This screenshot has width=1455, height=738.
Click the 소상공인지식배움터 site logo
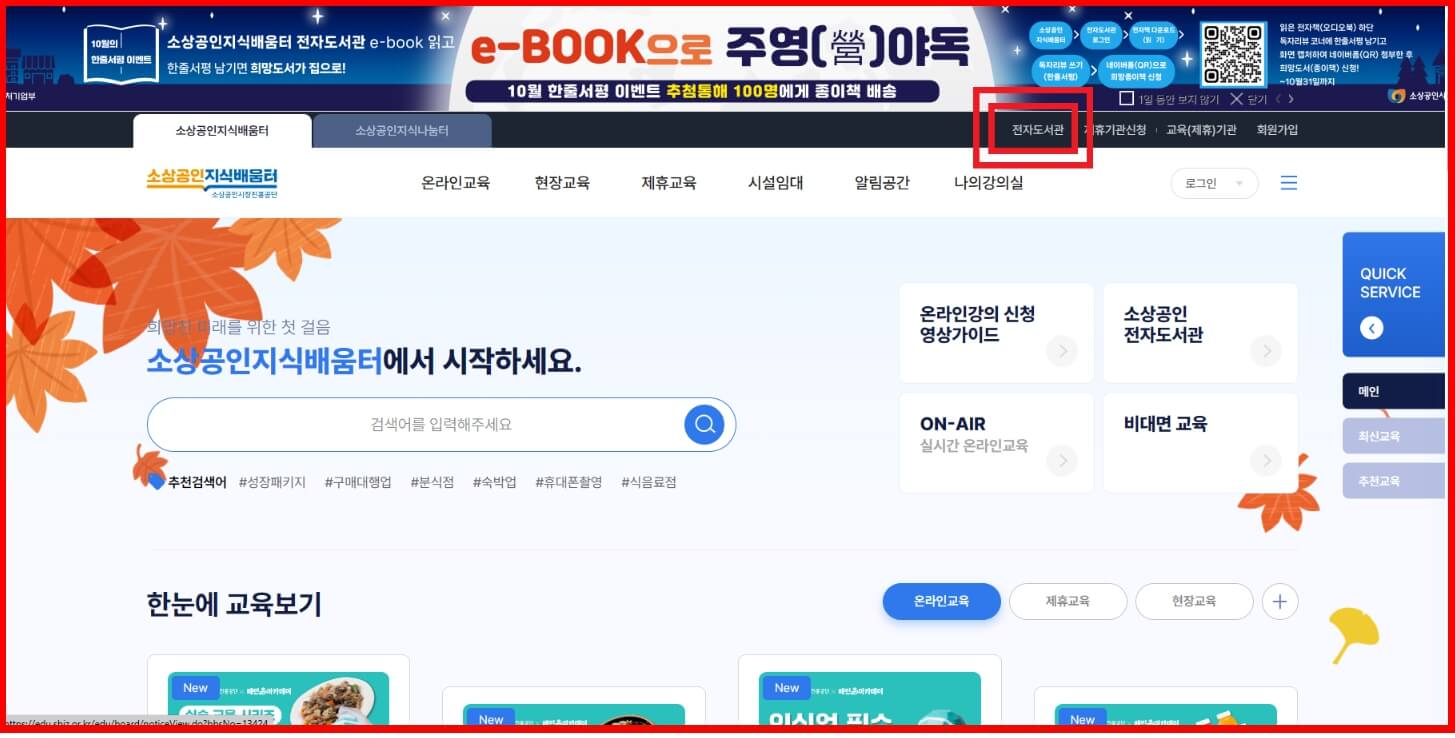coord(212,182)
